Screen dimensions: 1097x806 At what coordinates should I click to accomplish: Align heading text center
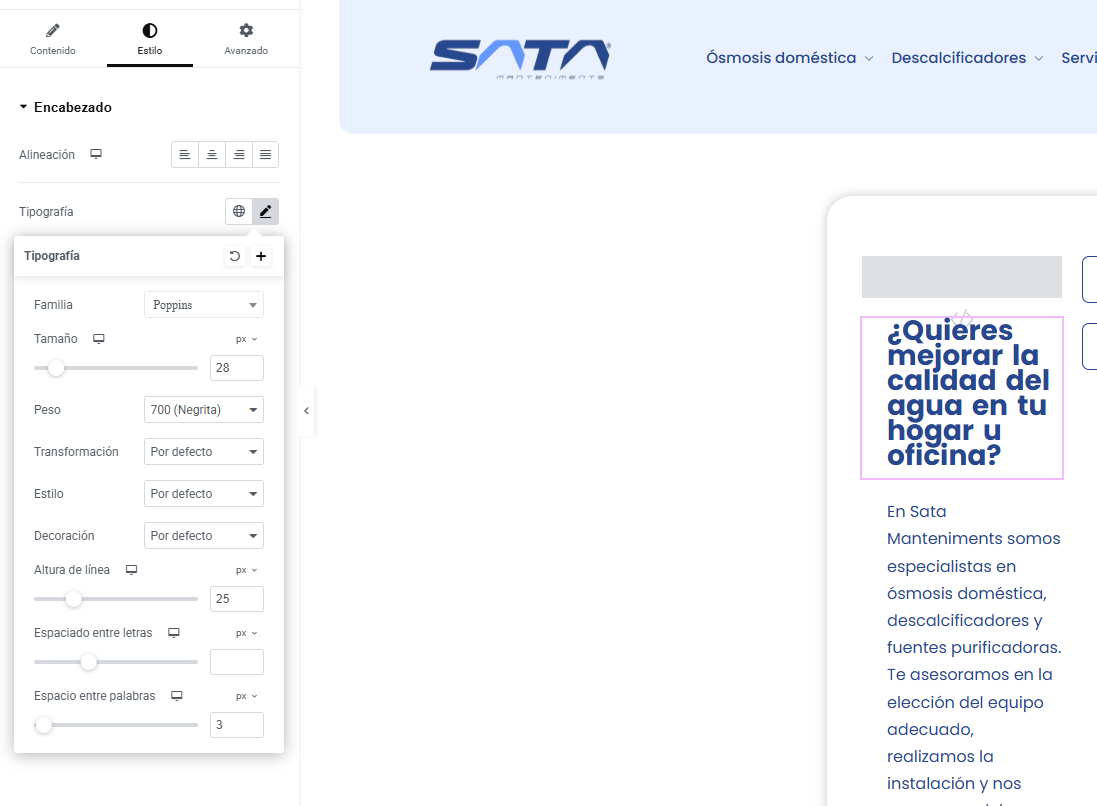[x=212, y=155]
